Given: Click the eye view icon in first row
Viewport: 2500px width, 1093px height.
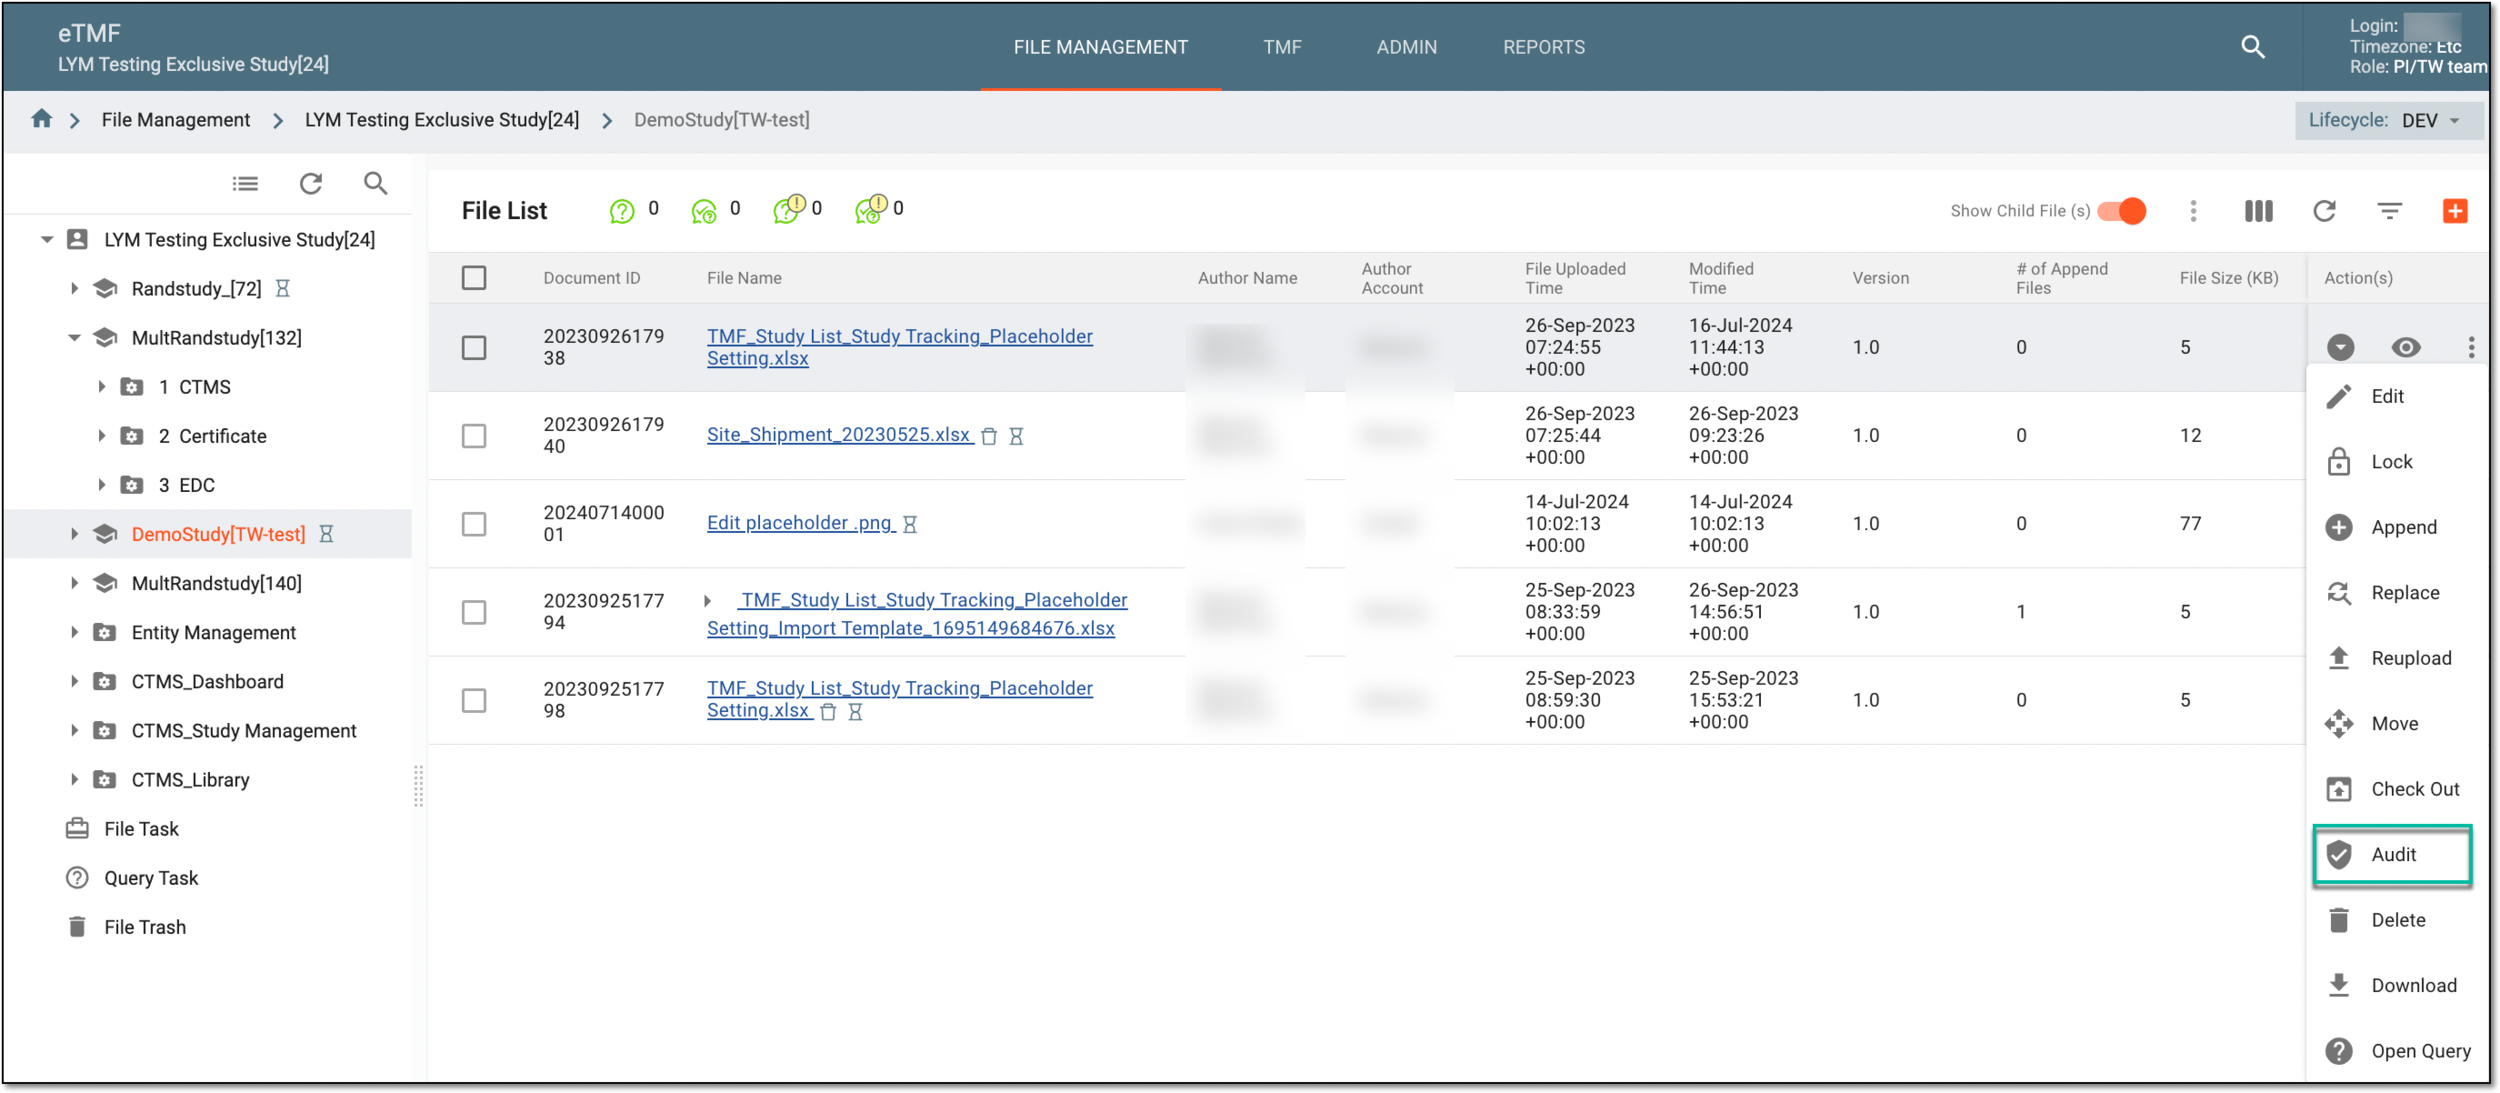Looking at the screenshot, I should pyautogui.click(x=2406, y=347).
